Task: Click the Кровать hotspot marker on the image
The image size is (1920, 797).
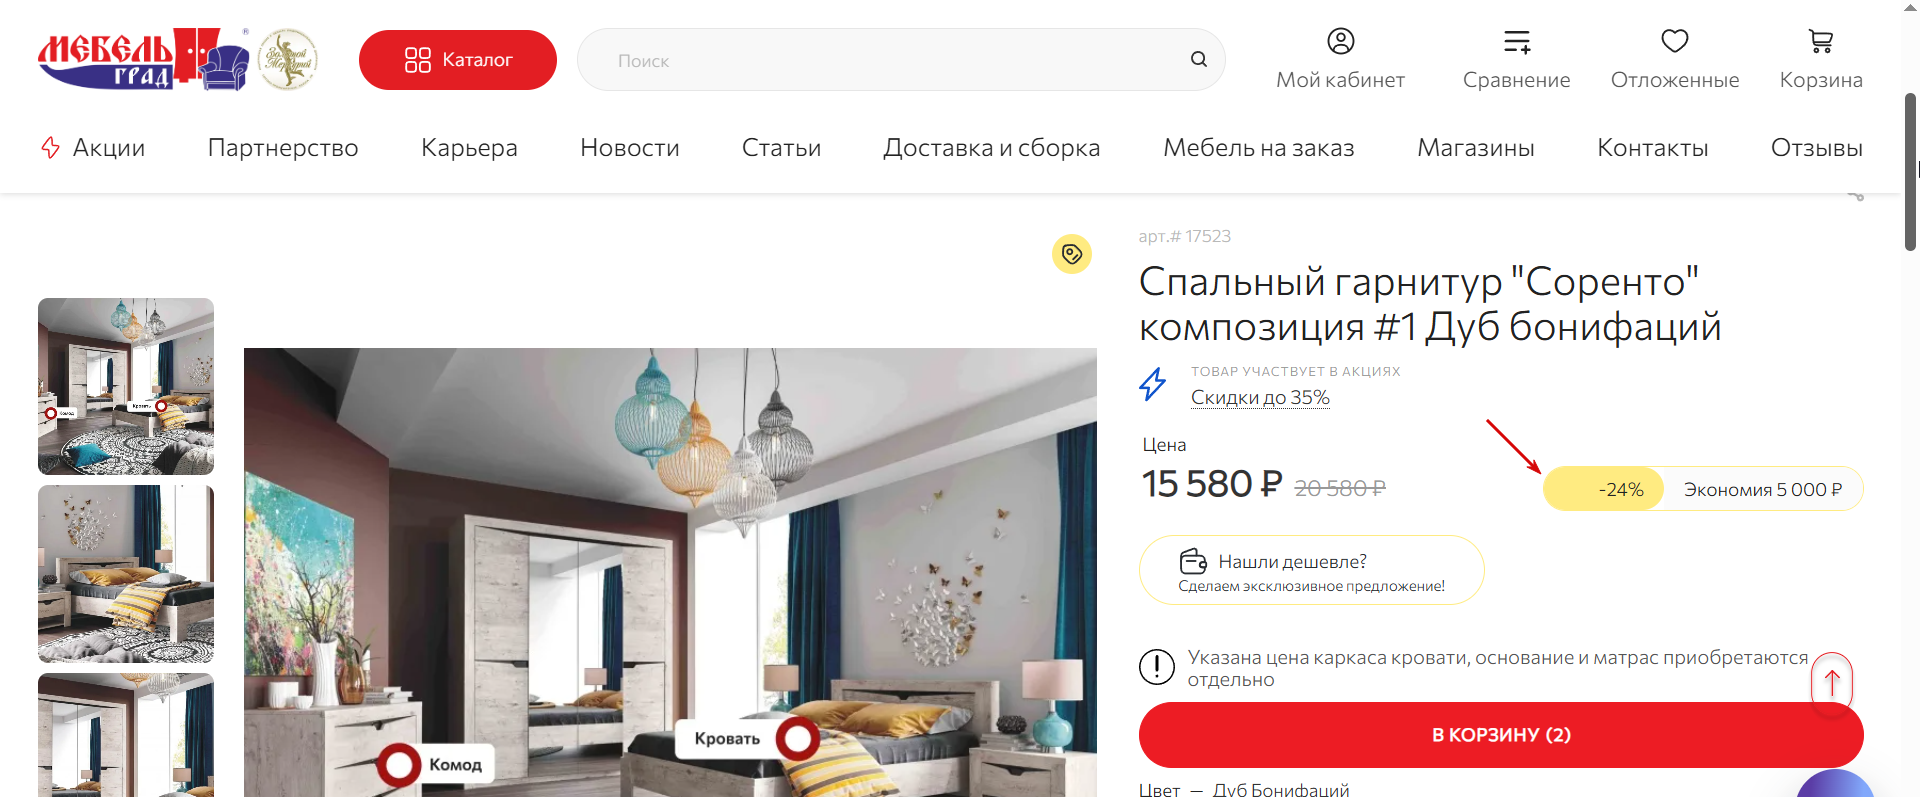Action: 798,739
